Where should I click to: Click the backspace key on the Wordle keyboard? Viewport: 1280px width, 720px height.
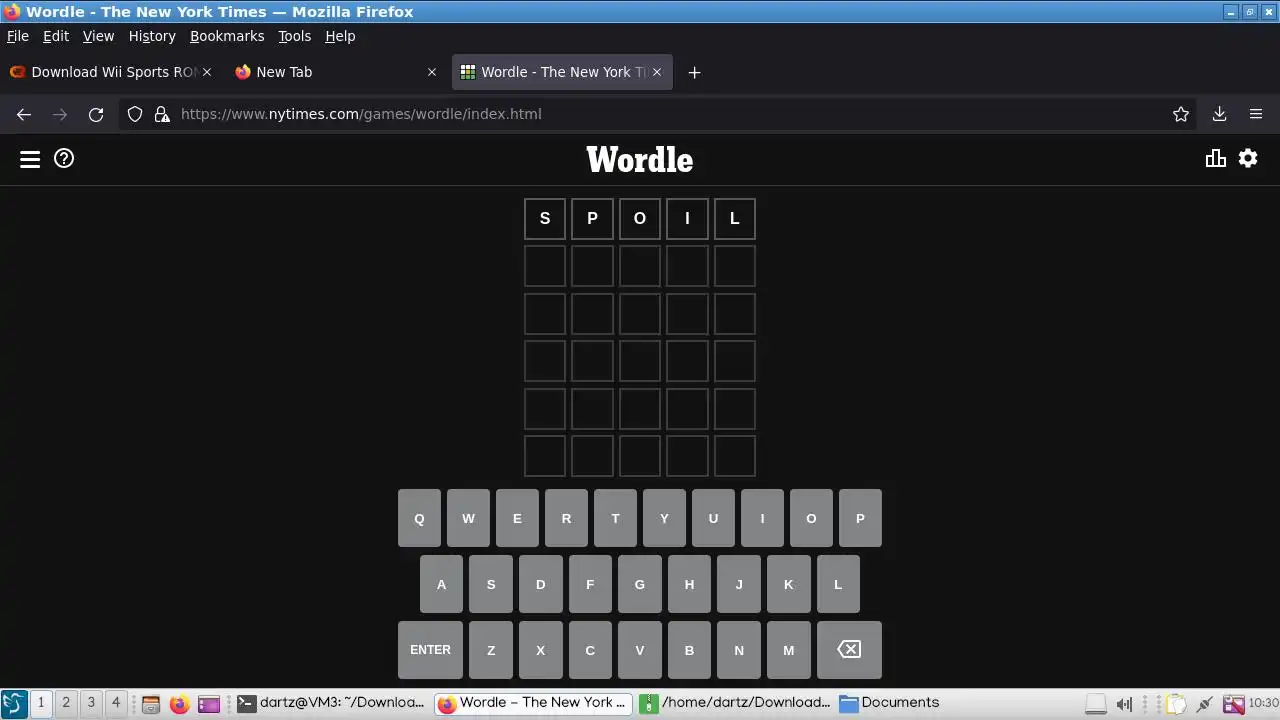pos(849,650)
